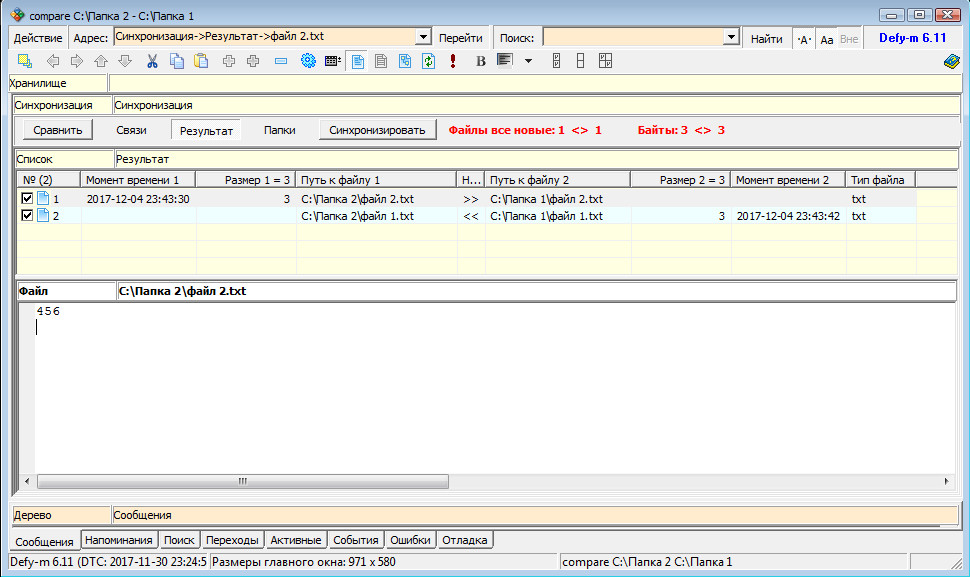Open the События bottom tab
The image size is (970, 577).
point(356,540)
